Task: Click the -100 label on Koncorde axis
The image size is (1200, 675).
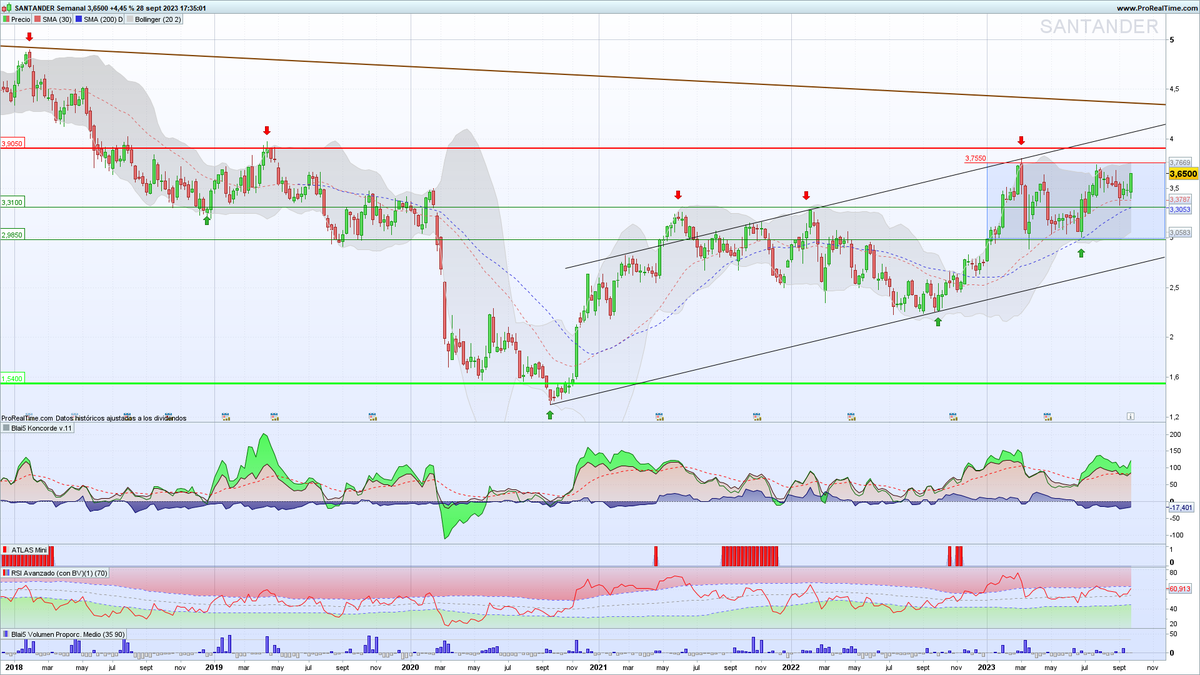Action: (x=1176, y=535)
